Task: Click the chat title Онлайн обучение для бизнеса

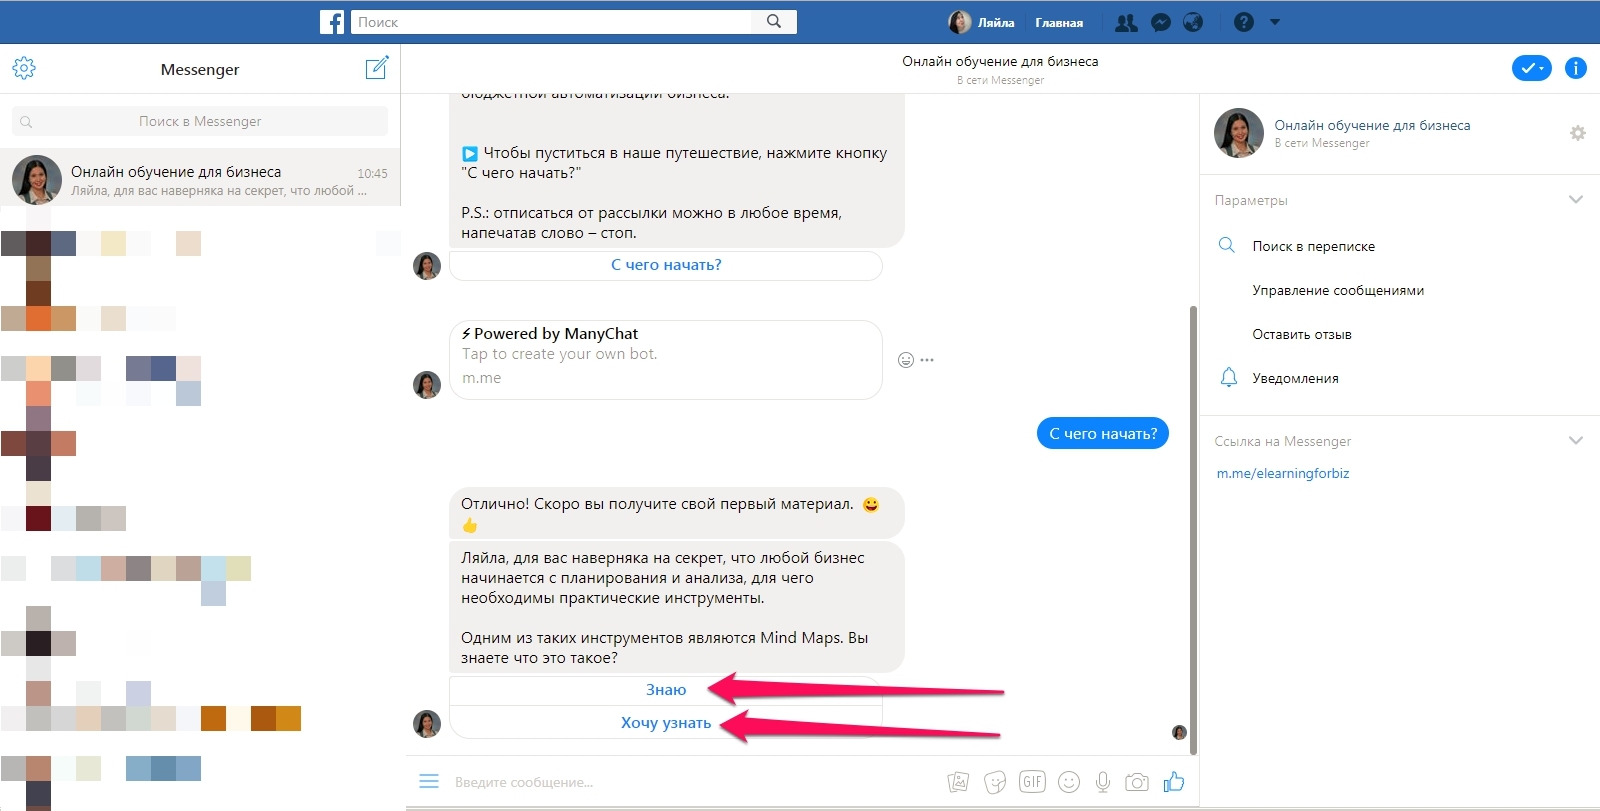Action: click(x=1000, y=61)
